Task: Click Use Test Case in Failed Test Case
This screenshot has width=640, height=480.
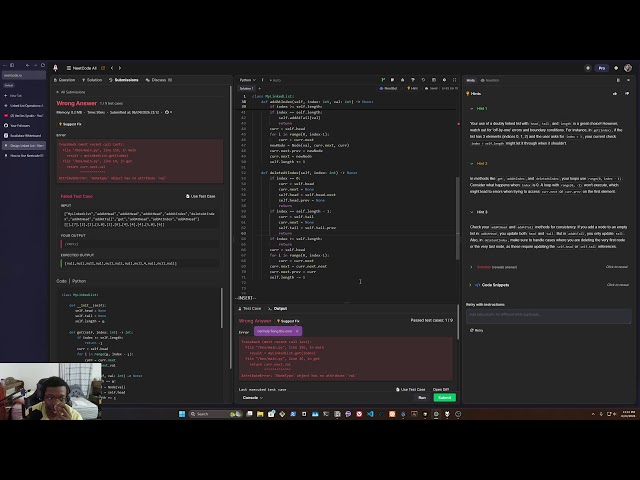Action: click(x=200, y=196)
